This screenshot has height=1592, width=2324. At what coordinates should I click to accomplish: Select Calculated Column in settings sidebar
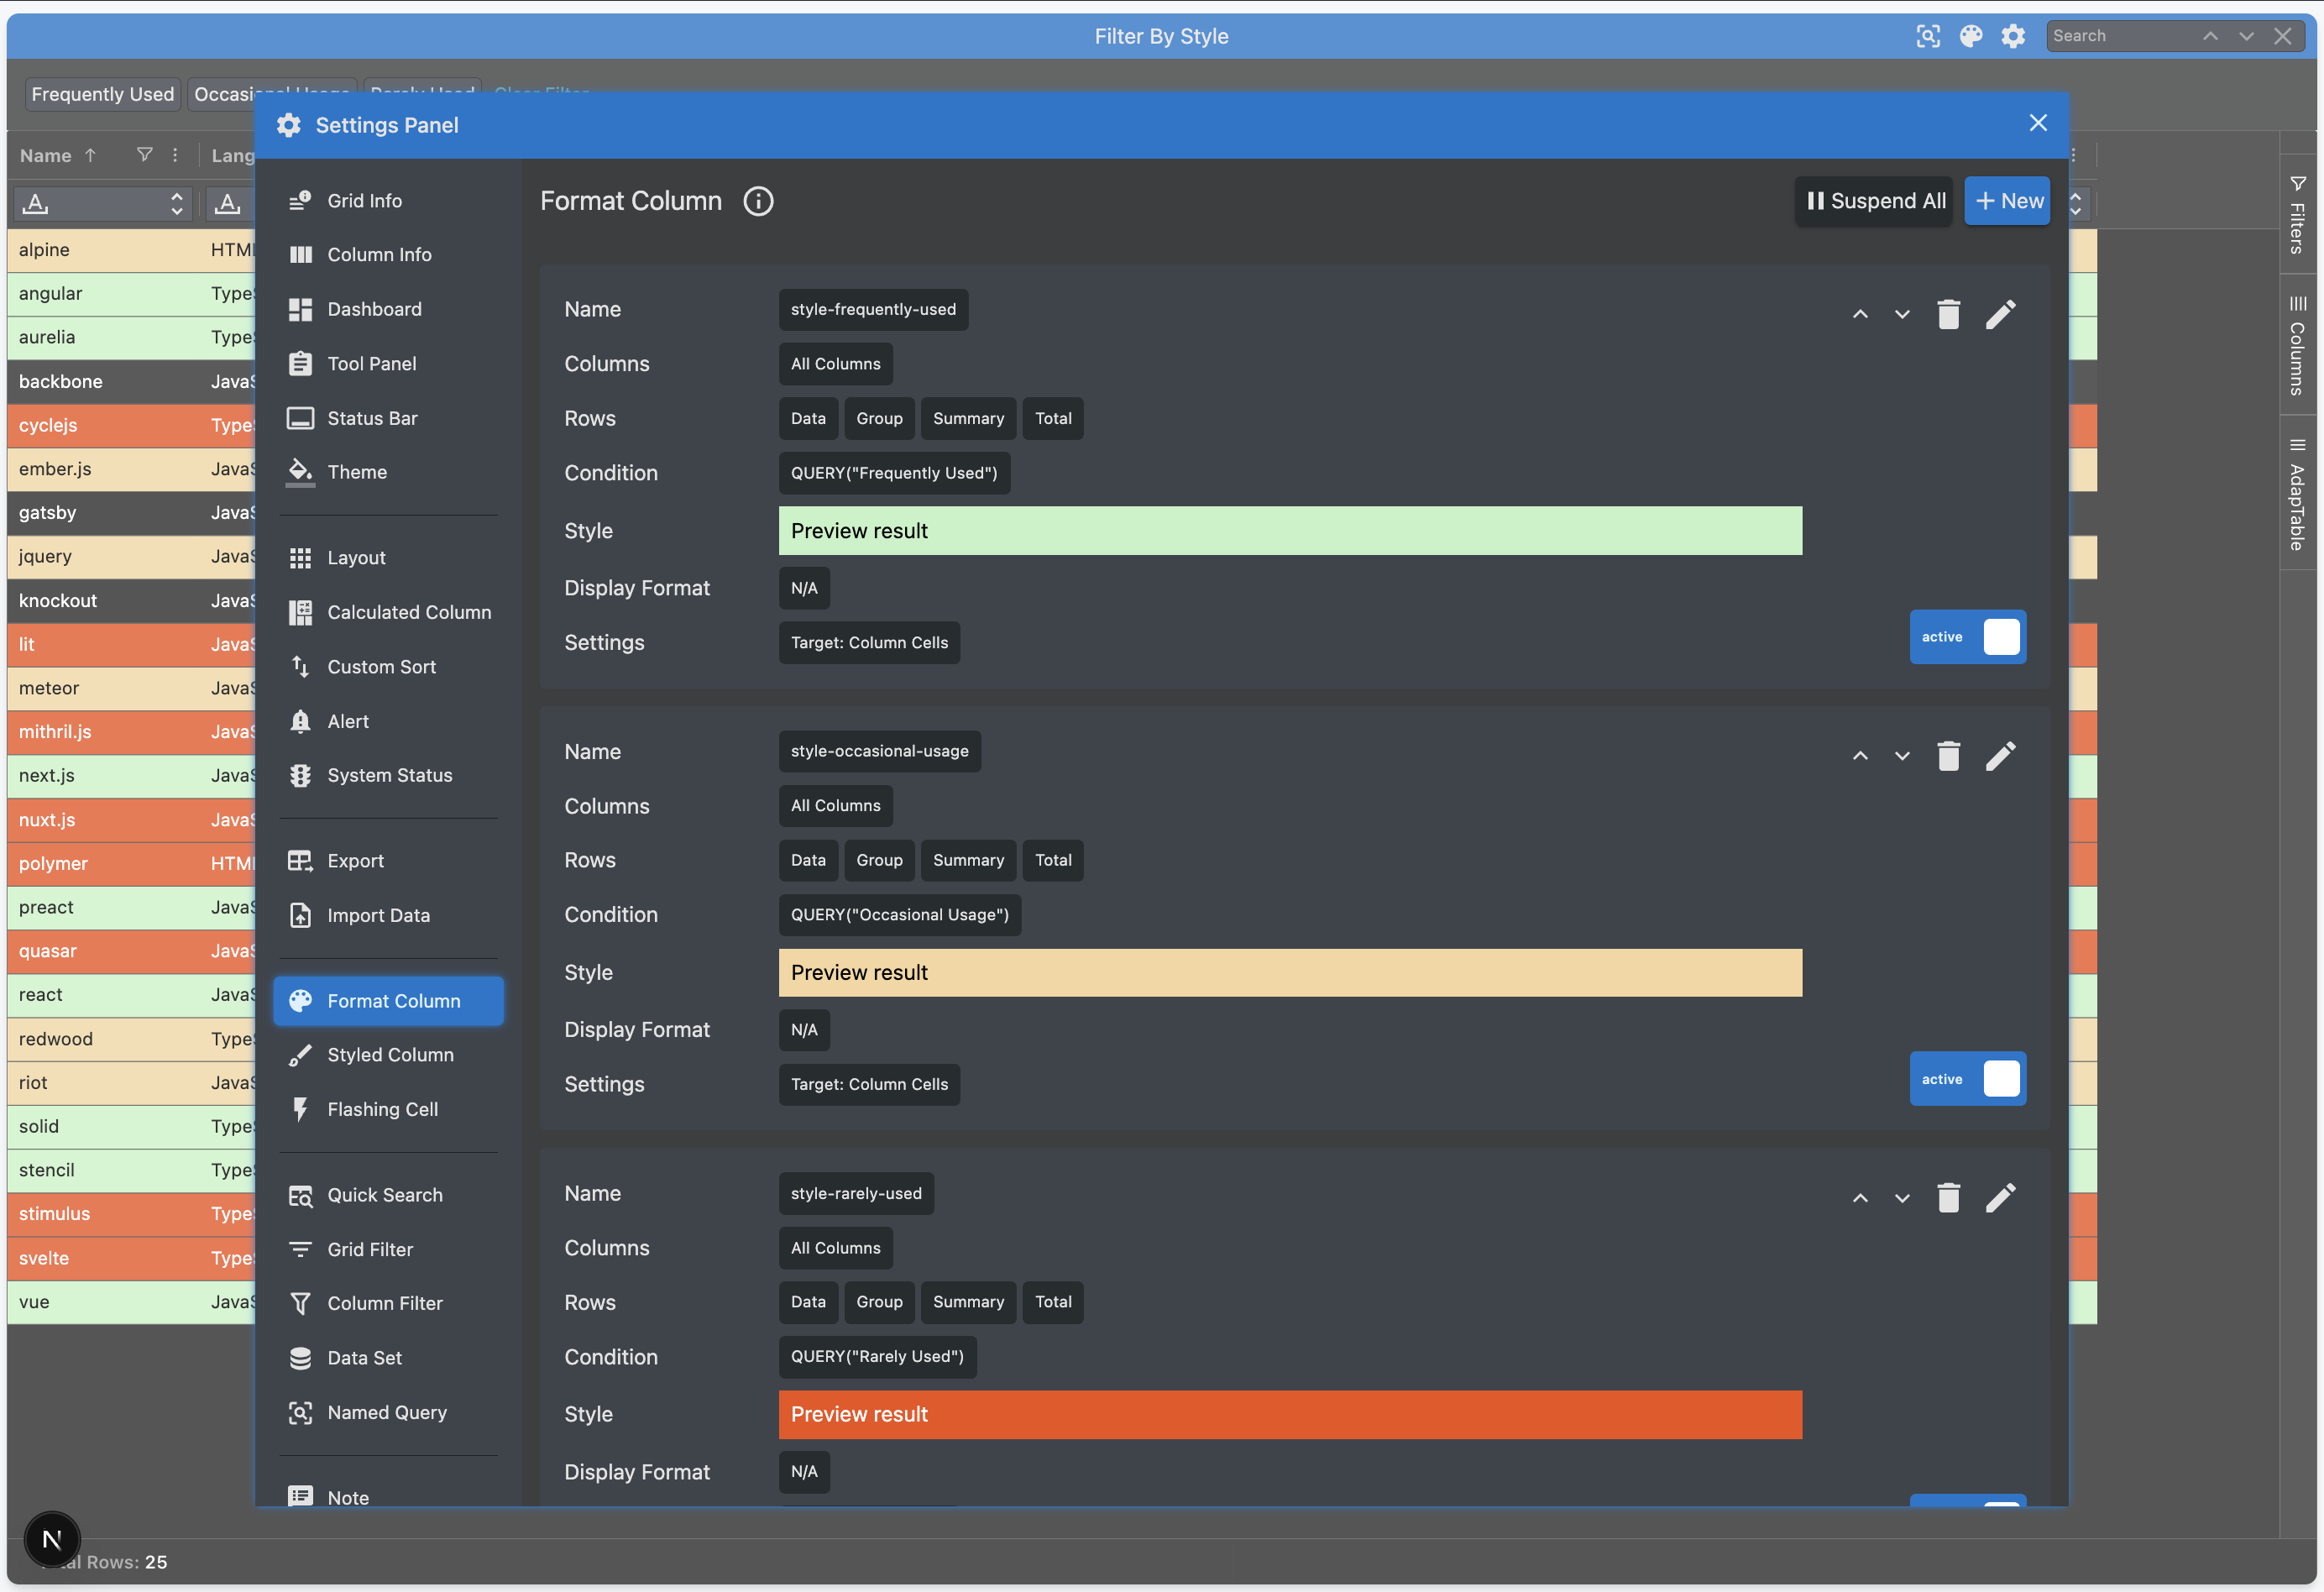409,612
